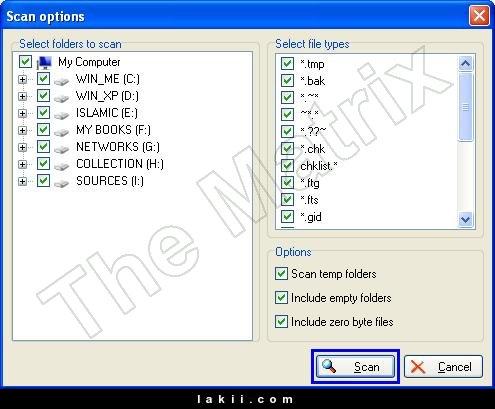Expand the MY BOOKS (F:) tree node
Image resolution: width=495 pixels, height=409 pixels.
[22, 130]
